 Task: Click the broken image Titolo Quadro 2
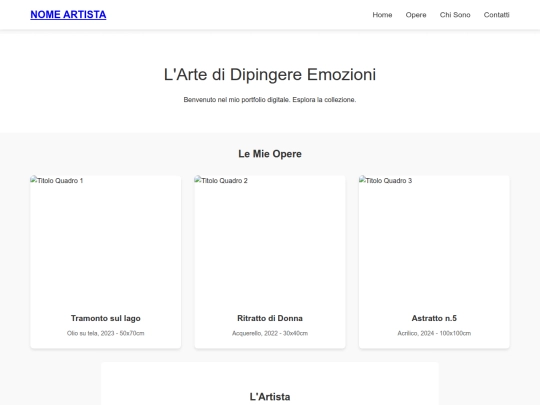pos(270,239)
